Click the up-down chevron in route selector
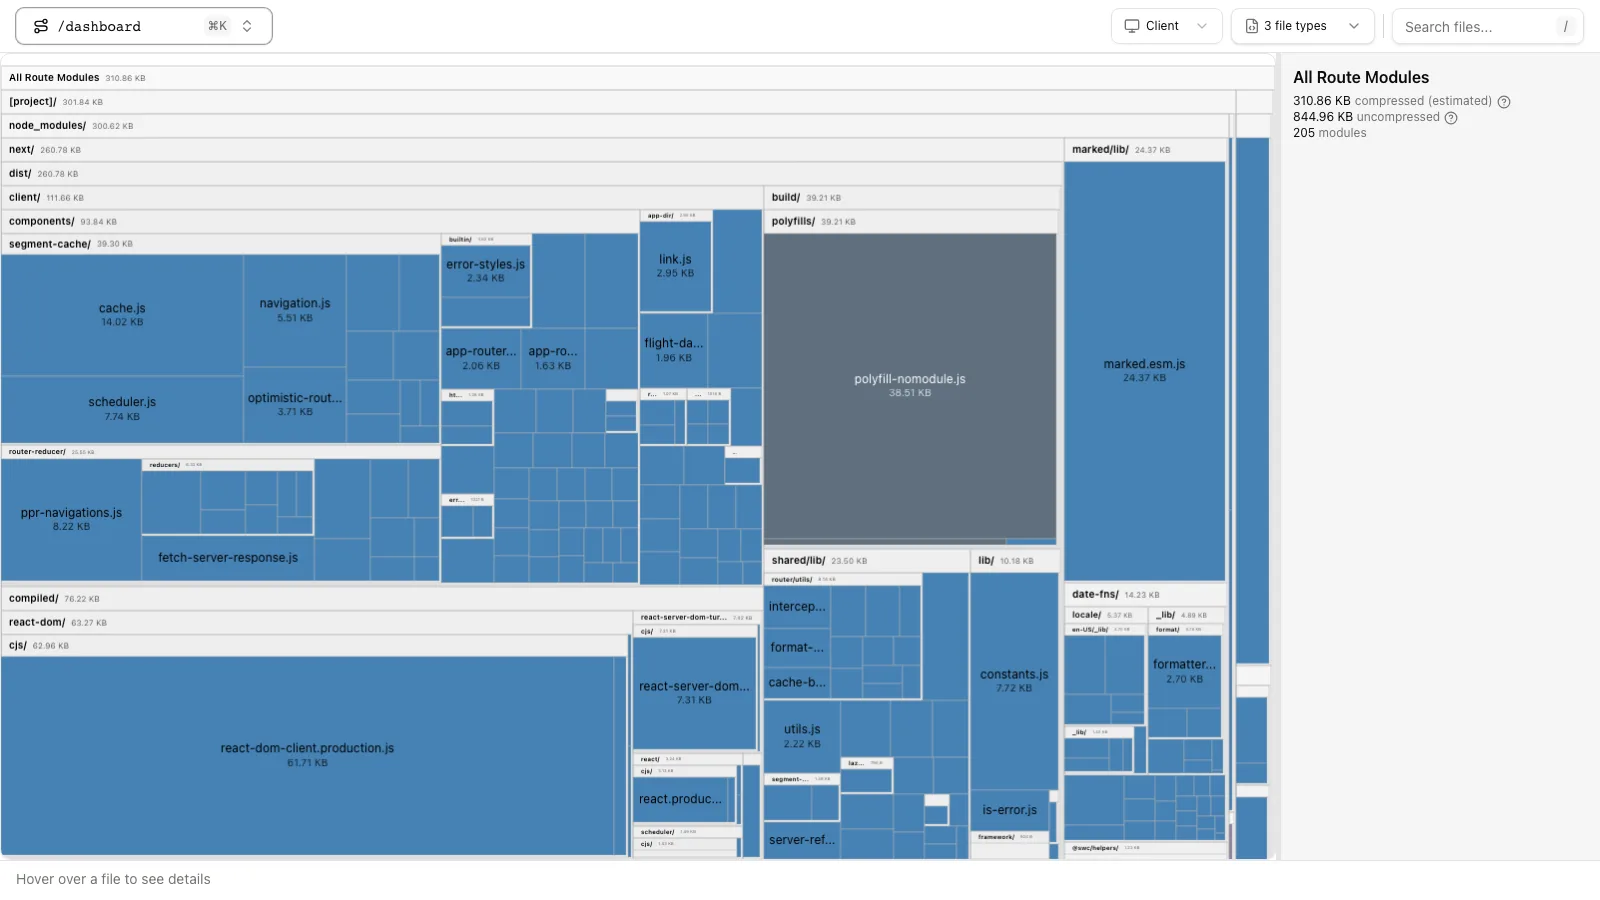The height and width of the screenshot is (900, 1600). point(247,26)
